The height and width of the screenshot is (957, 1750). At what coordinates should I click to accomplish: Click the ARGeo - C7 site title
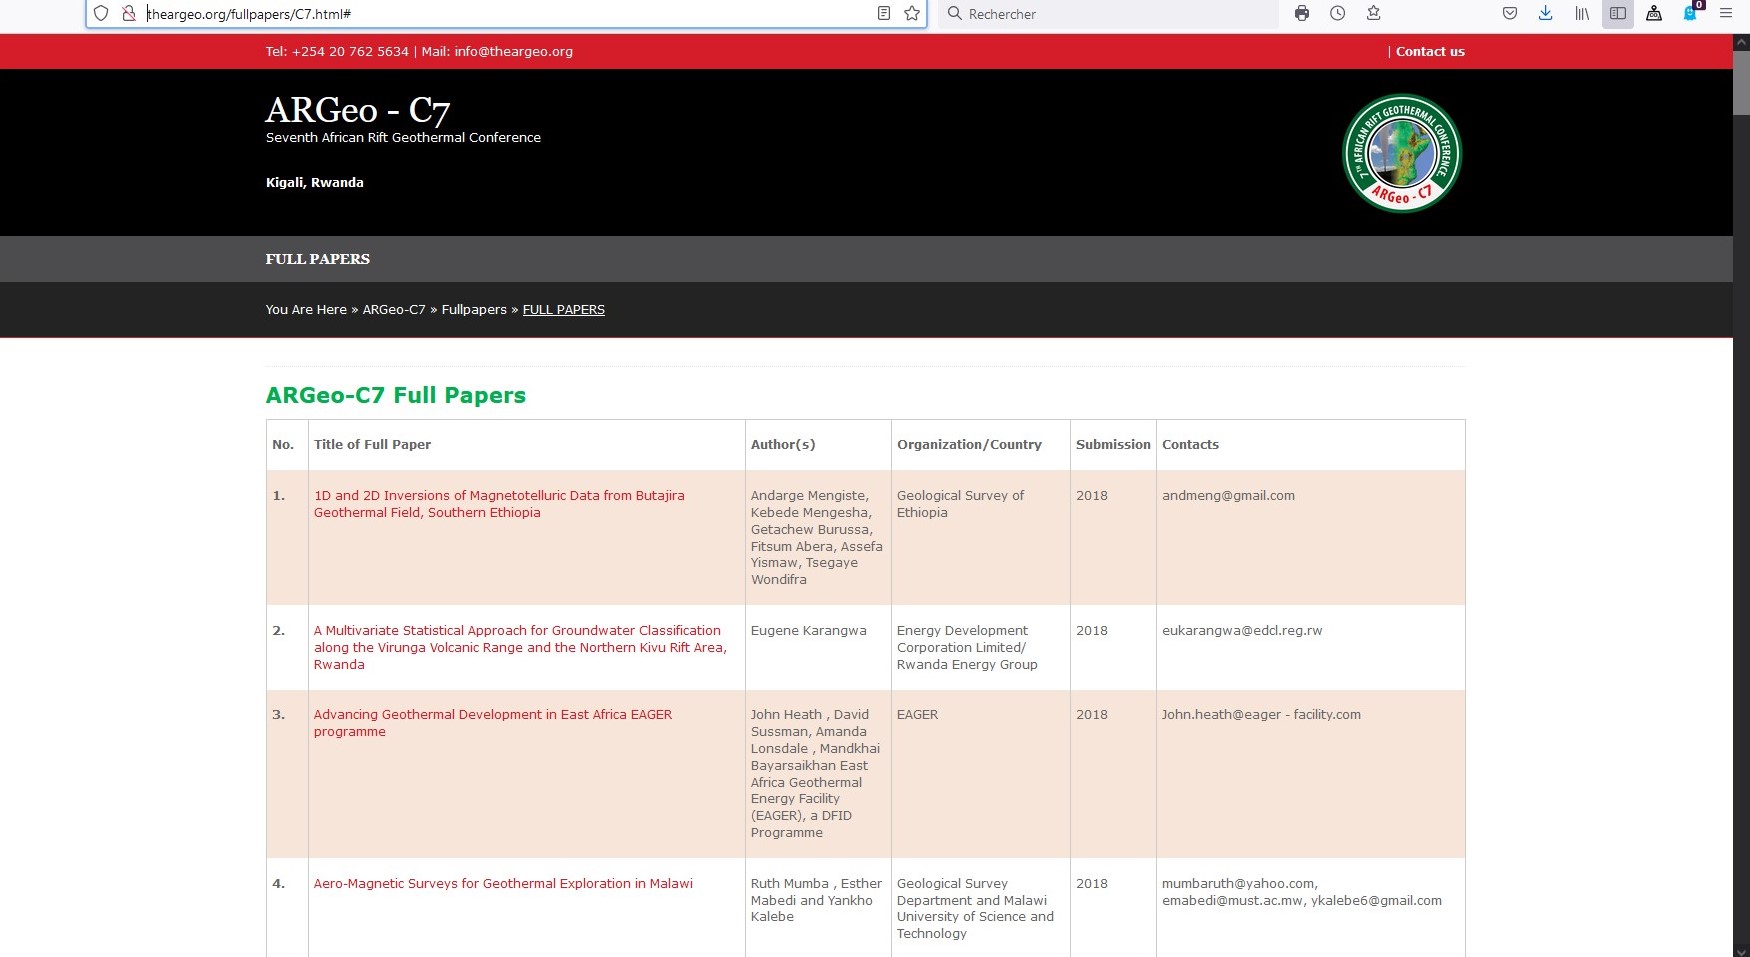click(358, 110)
